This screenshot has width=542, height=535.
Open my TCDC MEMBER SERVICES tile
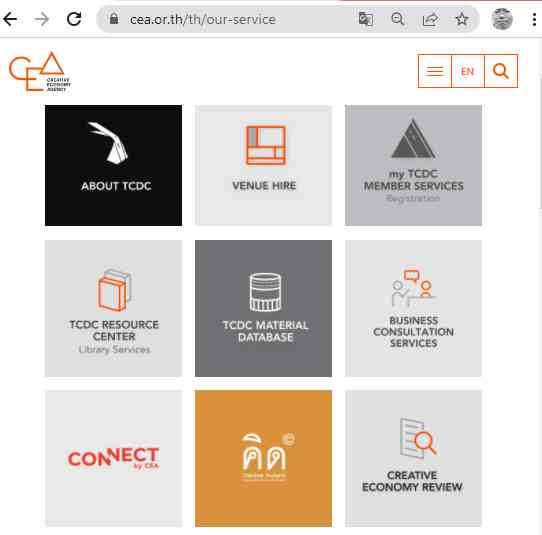413,166
